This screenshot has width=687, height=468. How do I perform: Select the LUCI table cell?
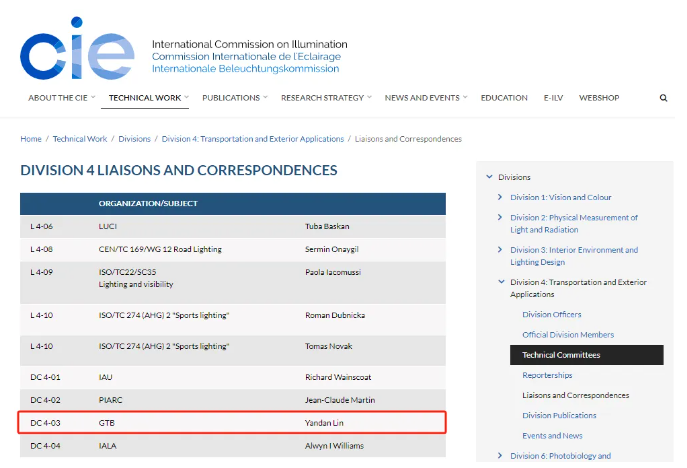107,226
